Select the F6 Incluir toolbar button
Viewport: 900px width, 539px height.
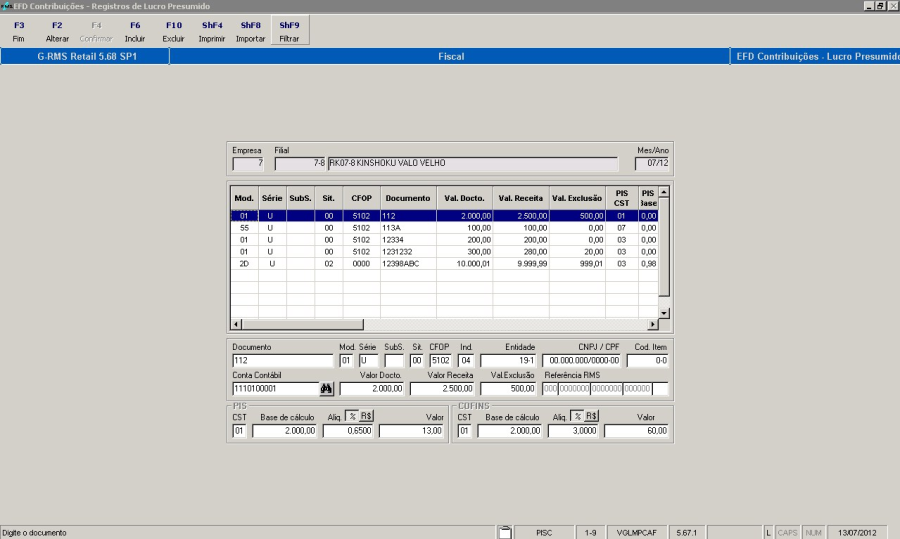click(135, 31)
